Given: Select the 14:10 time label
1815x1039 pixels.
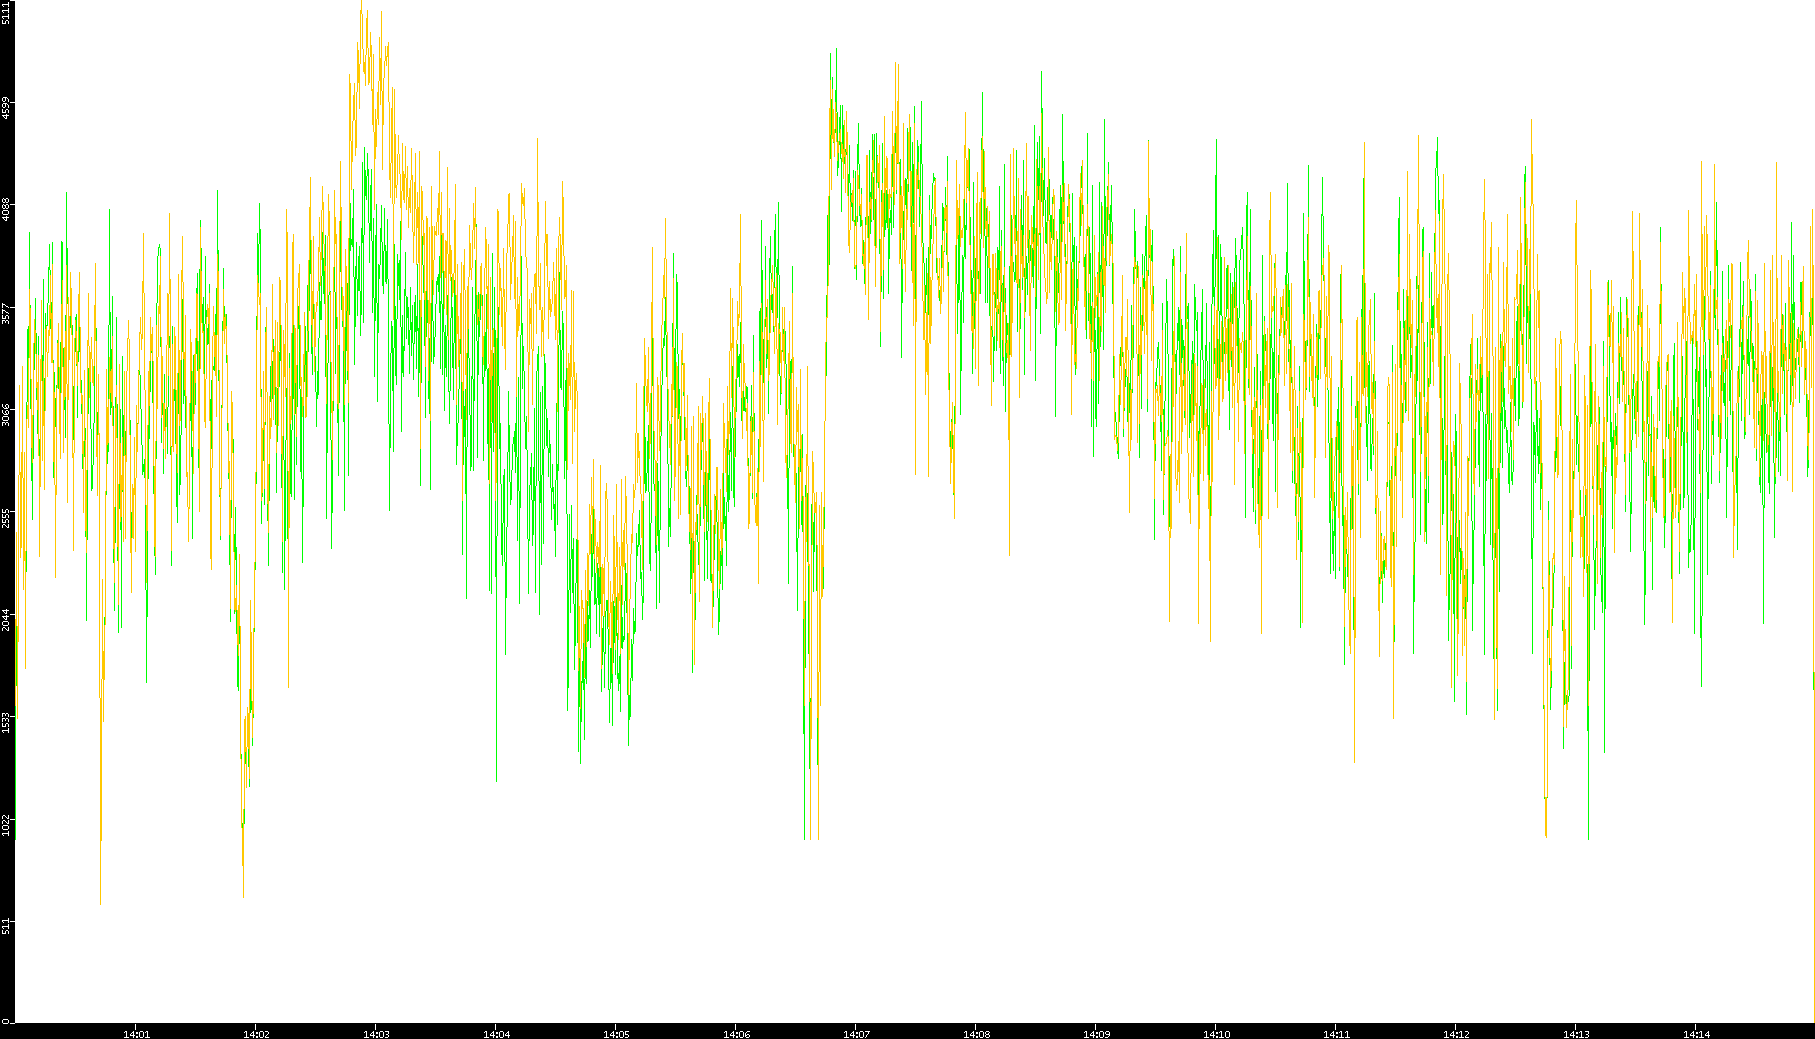Looking at the screenshot, I should click(1216, 1034).
